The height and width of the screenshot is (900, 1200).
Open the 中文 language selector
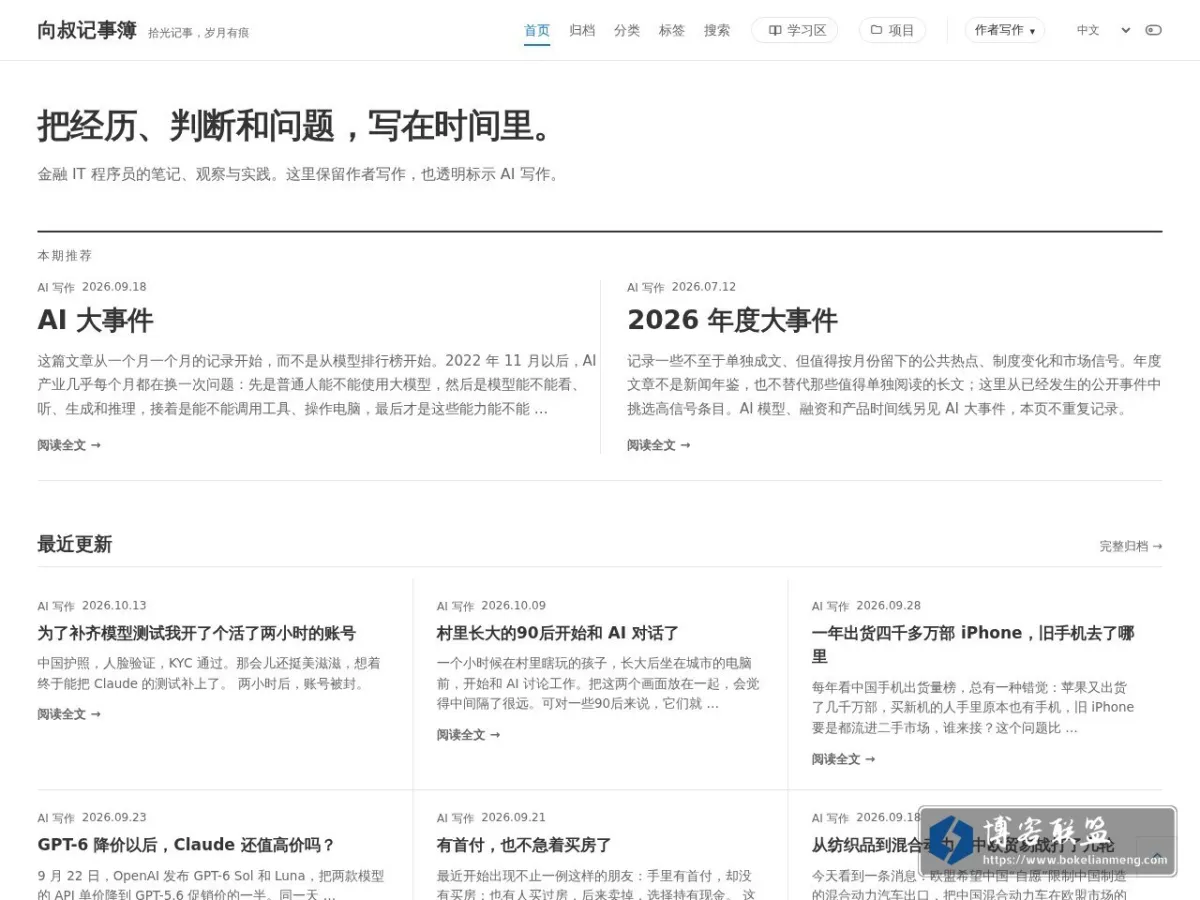(x=1103, y=30)
